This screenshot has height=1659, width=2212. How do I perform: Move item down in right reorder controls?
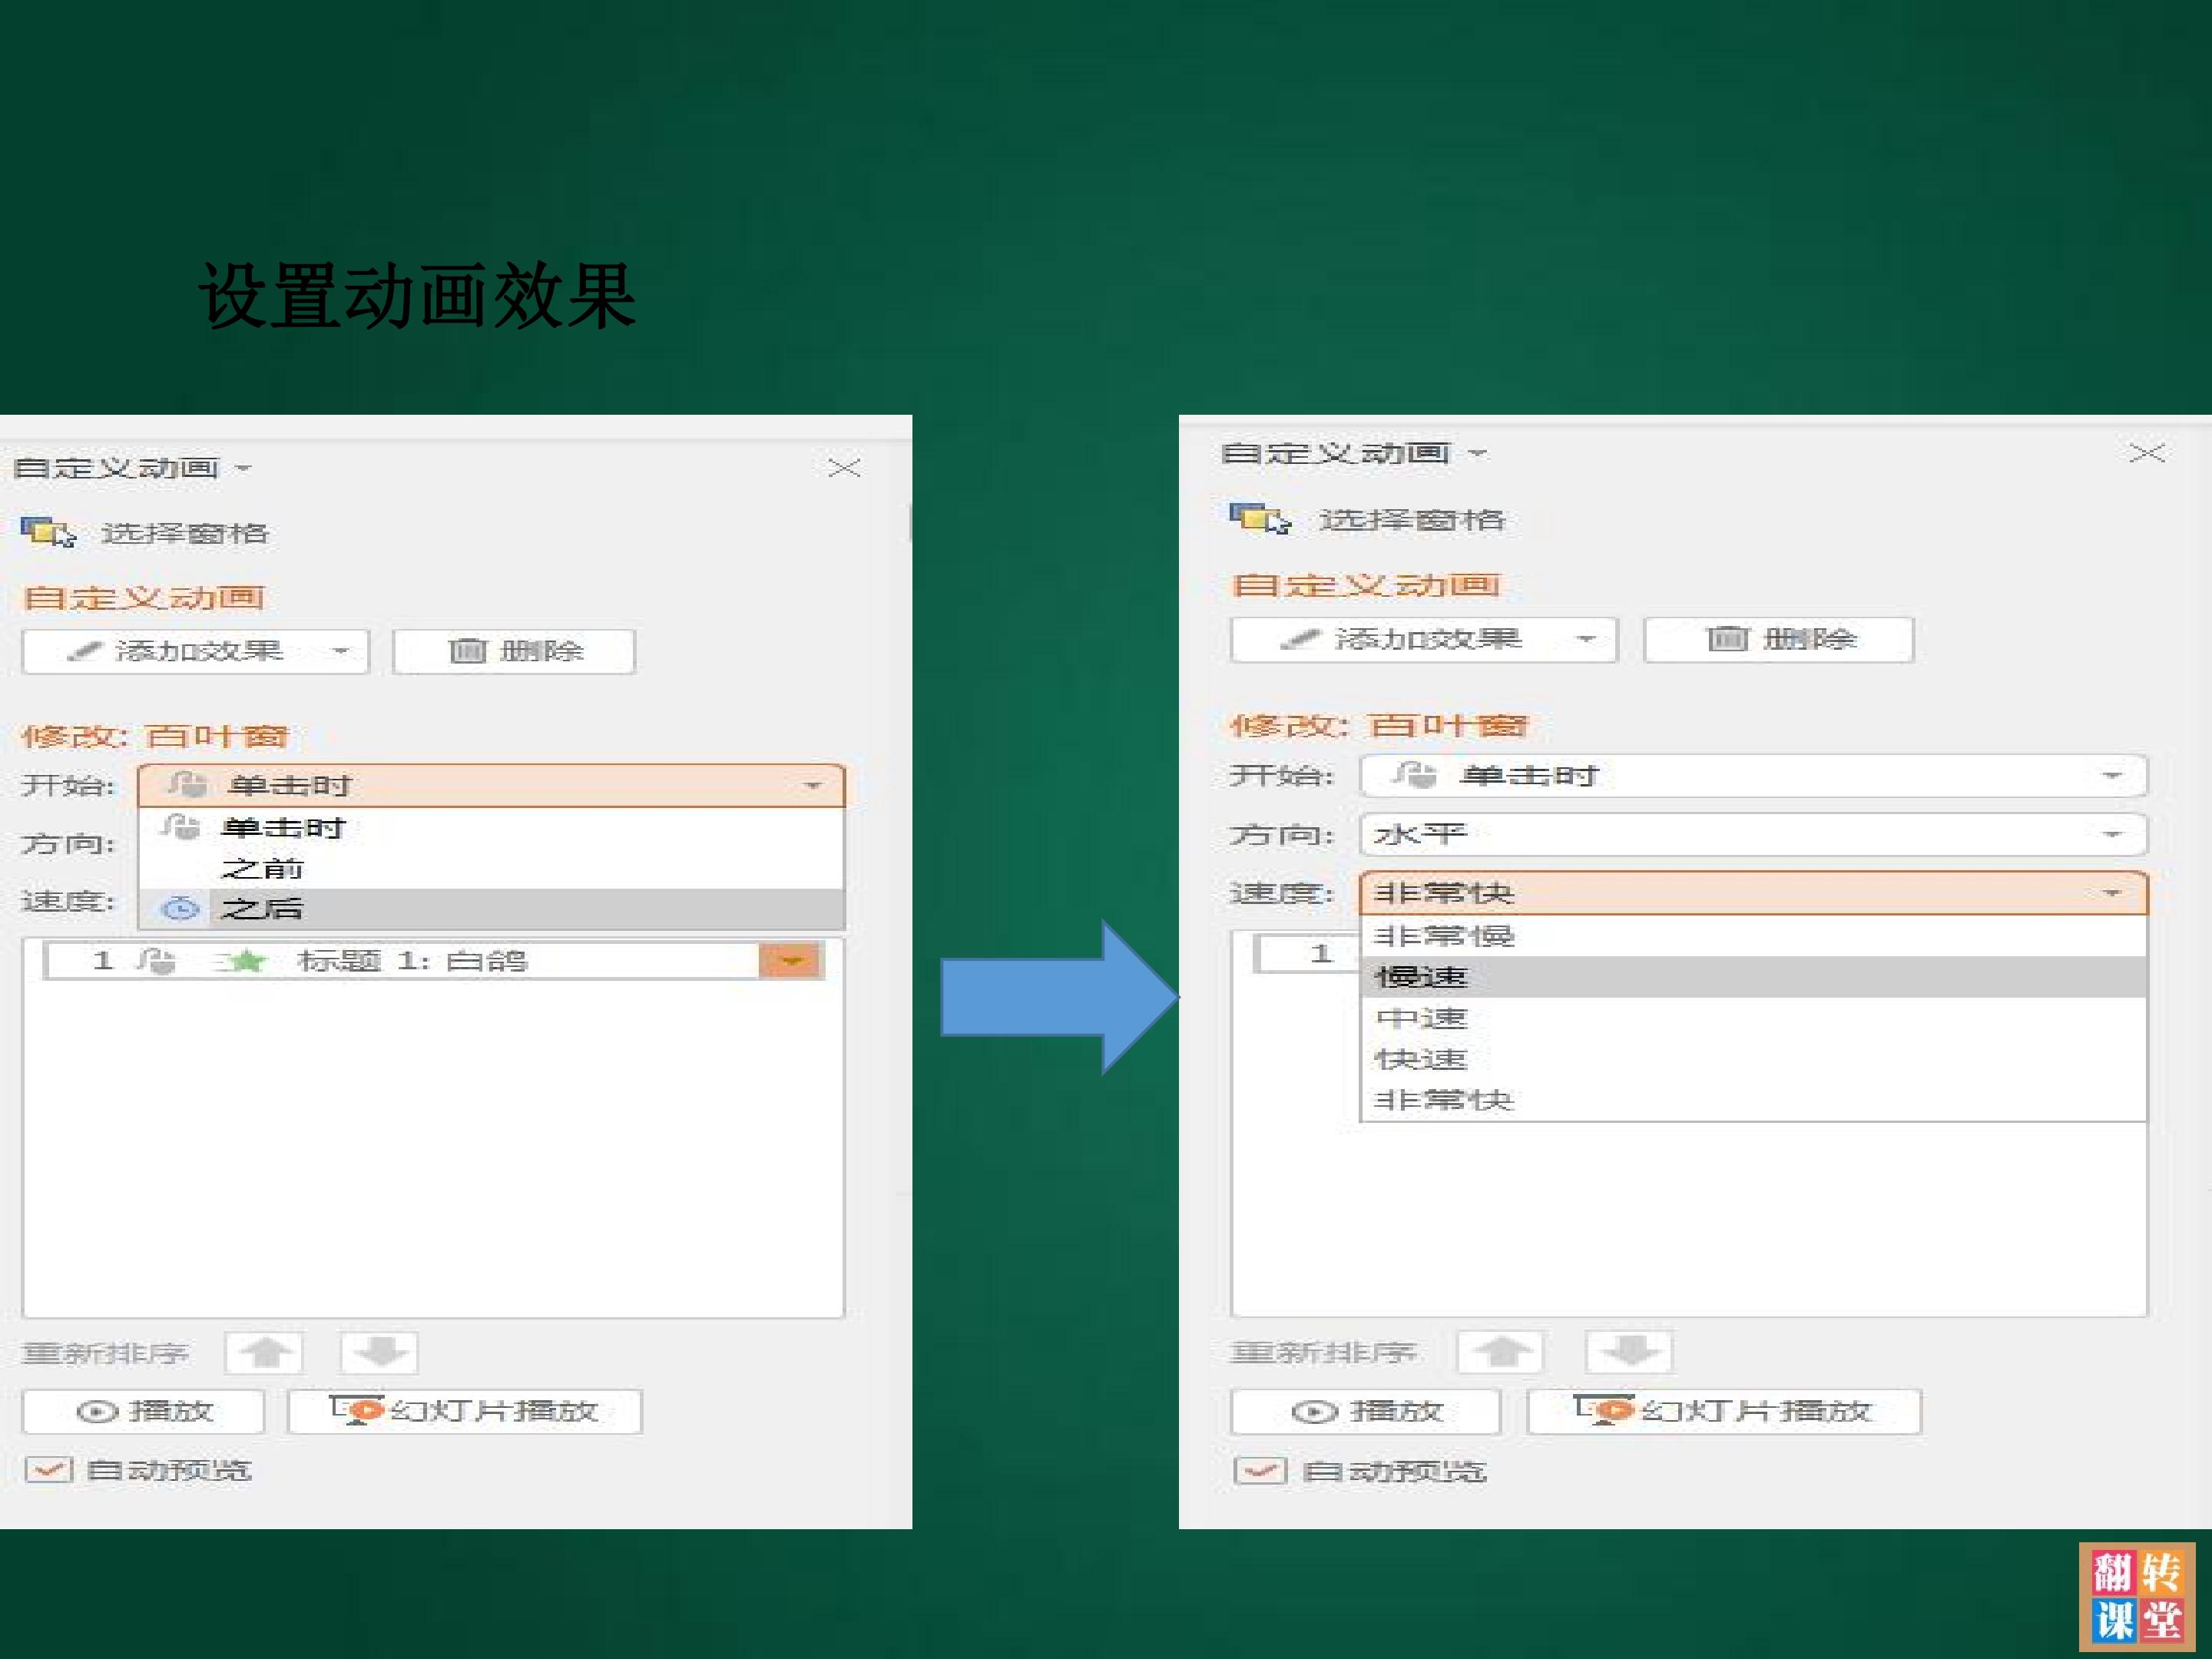click(1629, 1352)
